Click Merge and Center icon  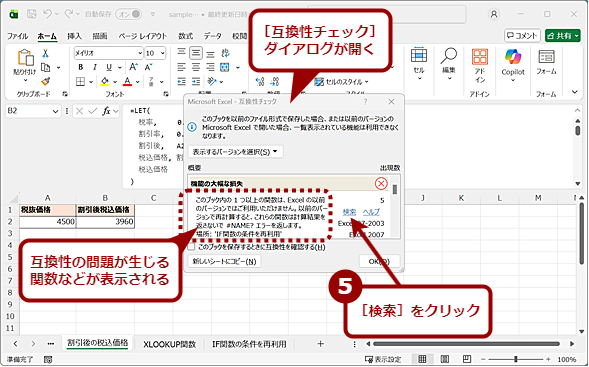coord(225,67)
